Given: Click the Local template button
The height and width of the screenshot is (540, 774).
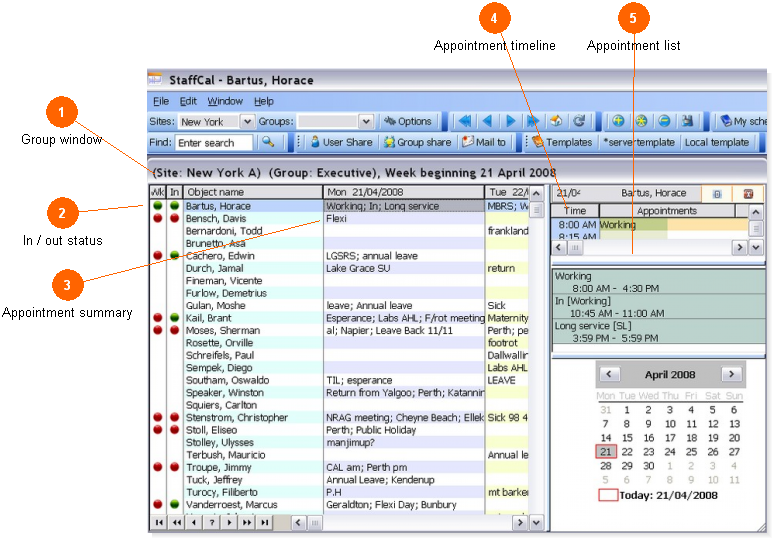Looking at the screenshot, I should point(717,142).
